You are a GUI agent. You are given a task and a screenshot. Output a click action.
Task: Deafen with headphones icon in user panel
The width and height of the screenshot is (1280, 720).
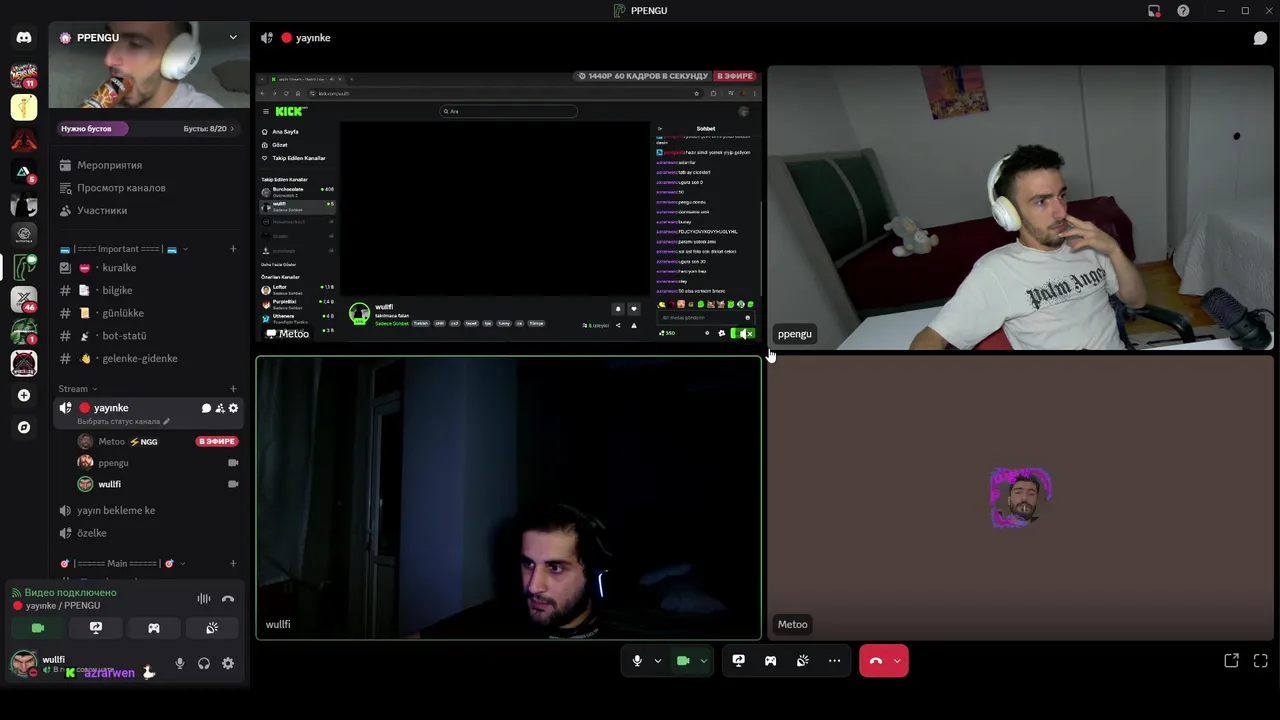pos(204,663)
